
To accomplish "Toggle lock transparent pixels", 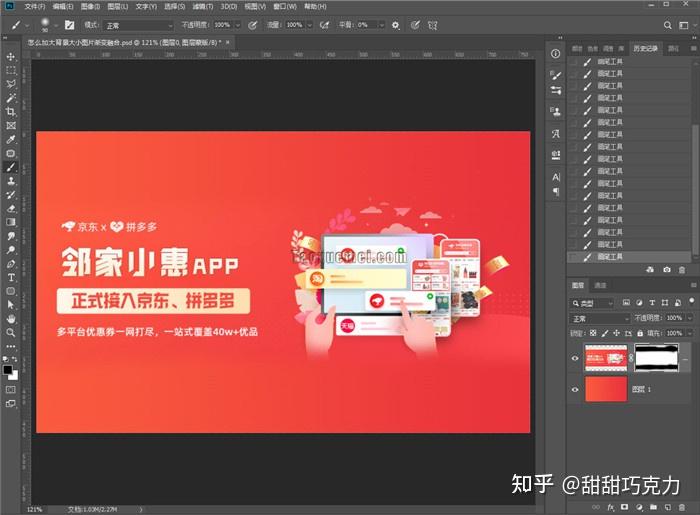I will coord(593,333).
